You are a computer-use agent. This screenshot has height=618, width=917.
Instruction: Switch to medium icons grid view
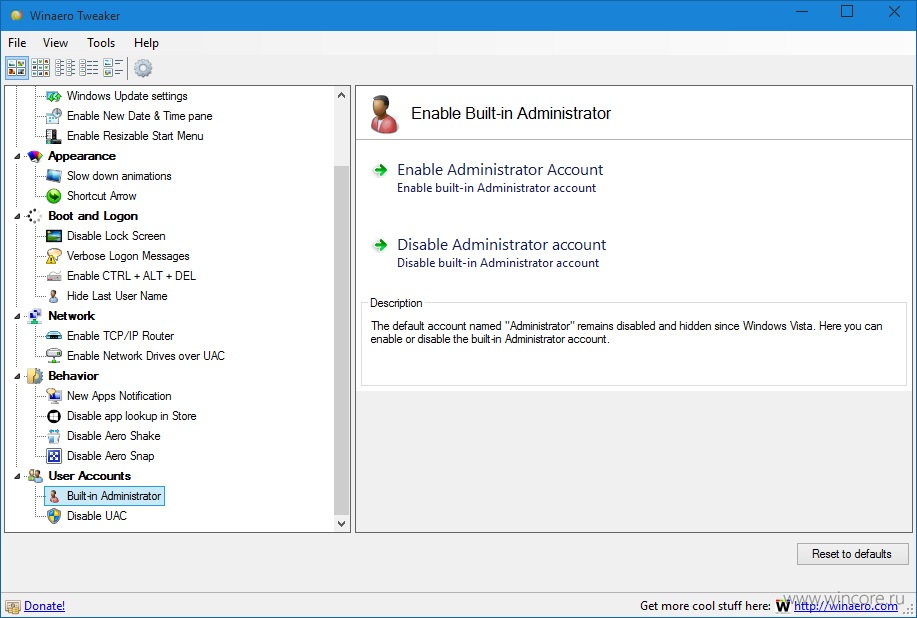point(40,68)
